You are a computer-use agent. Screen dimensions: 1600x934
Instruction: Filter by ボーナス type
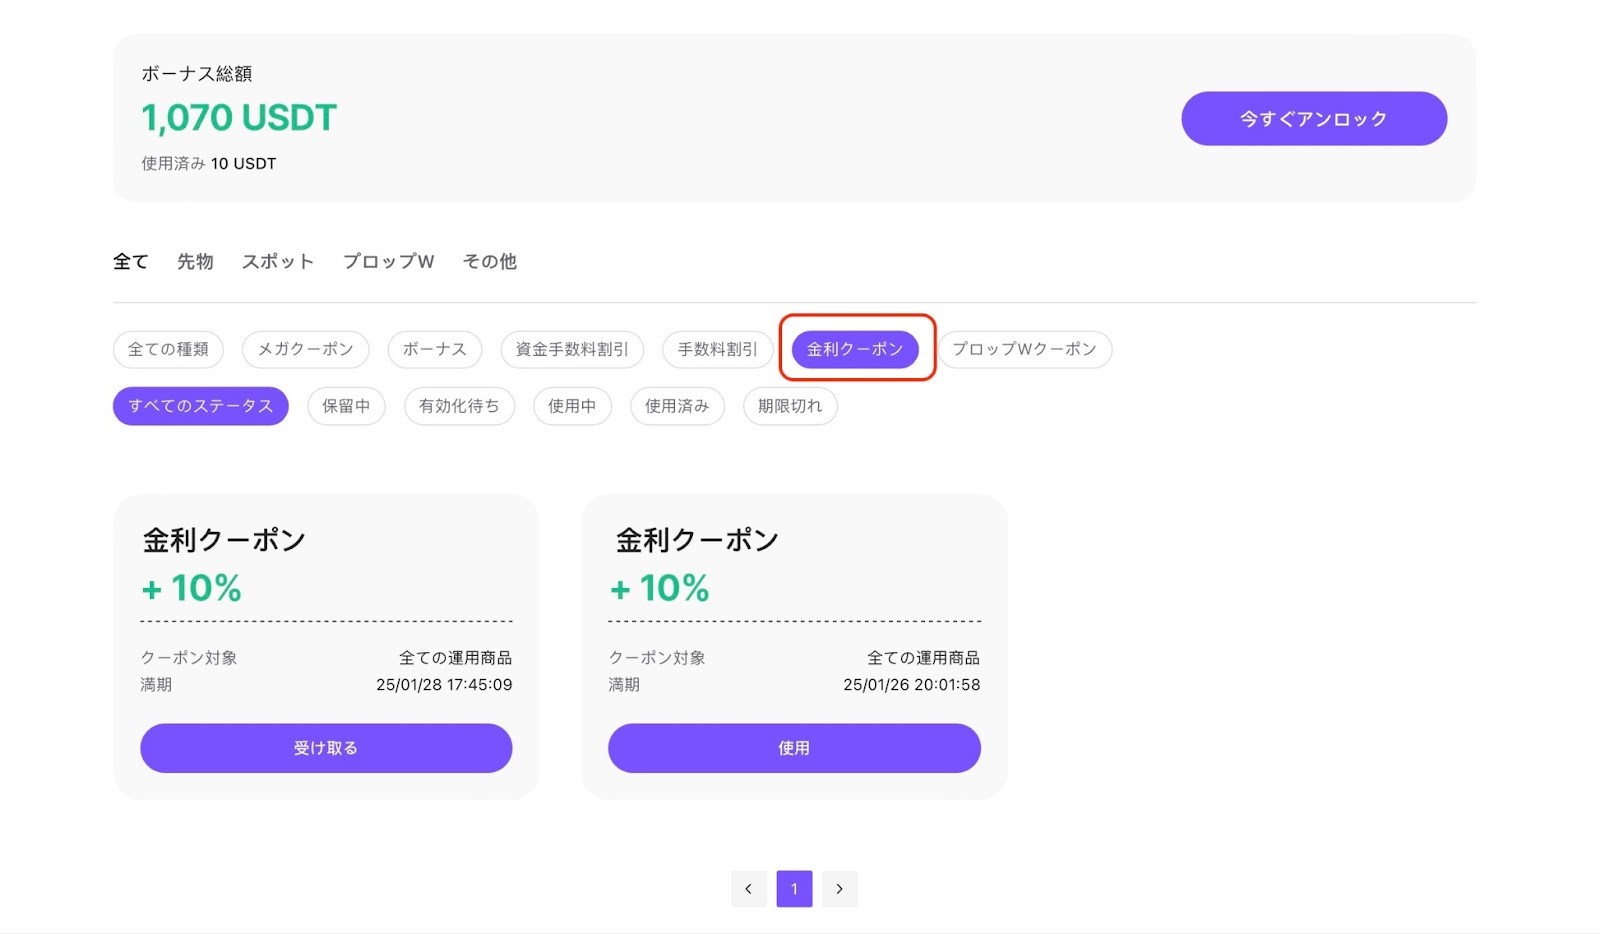(x=435, y=349)
